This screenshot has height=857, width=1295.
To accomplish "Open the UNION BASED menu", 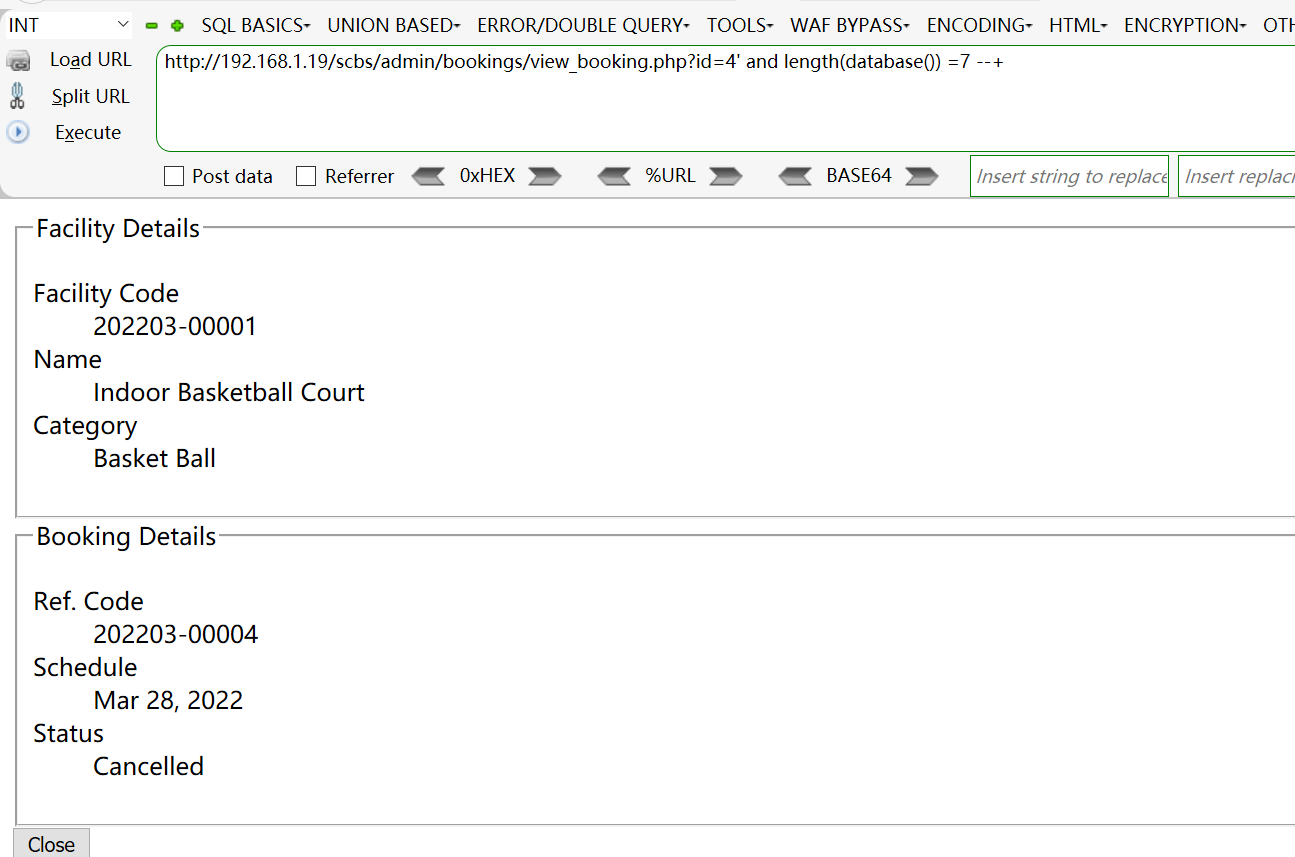I will pos(394,25).
